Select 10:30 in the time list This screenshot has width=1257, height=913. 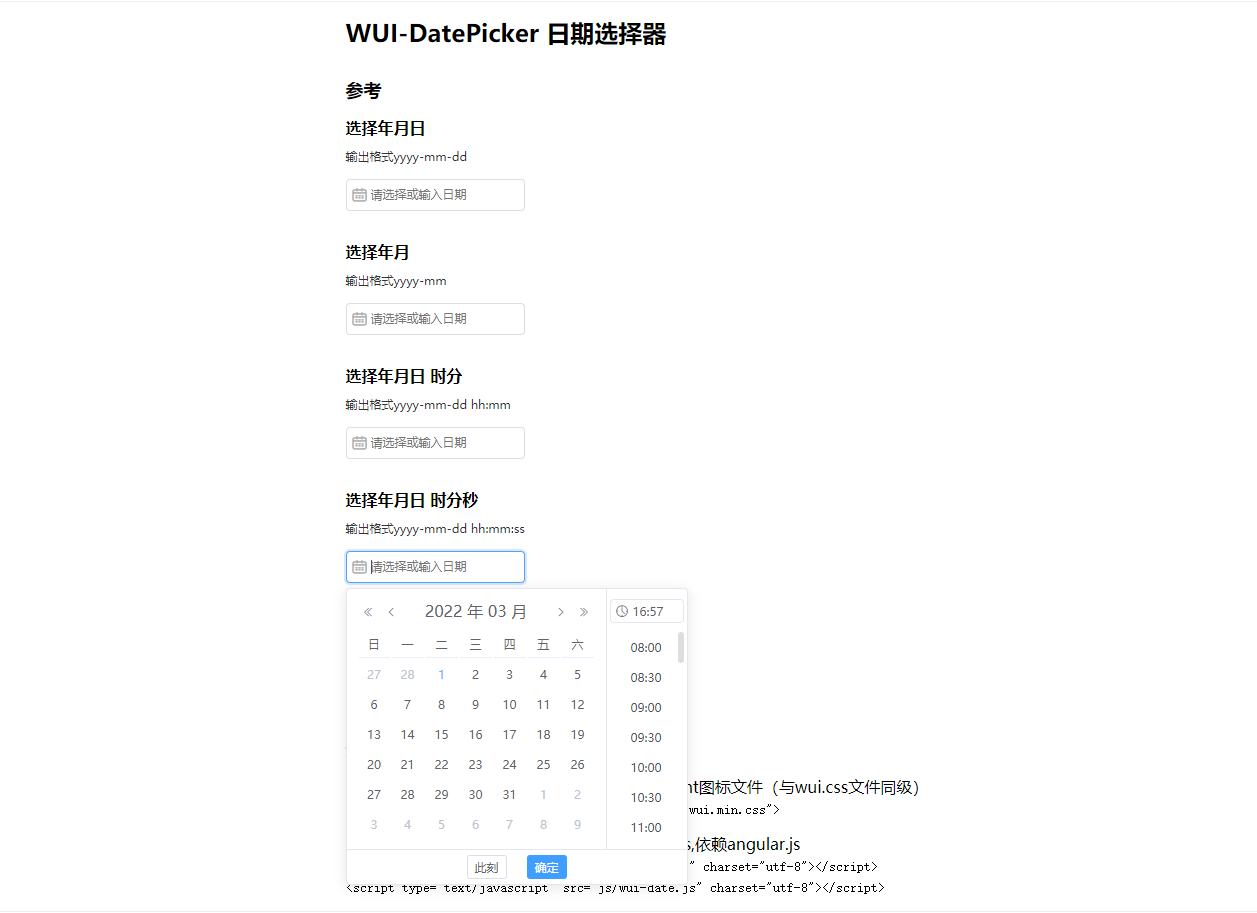646,798
